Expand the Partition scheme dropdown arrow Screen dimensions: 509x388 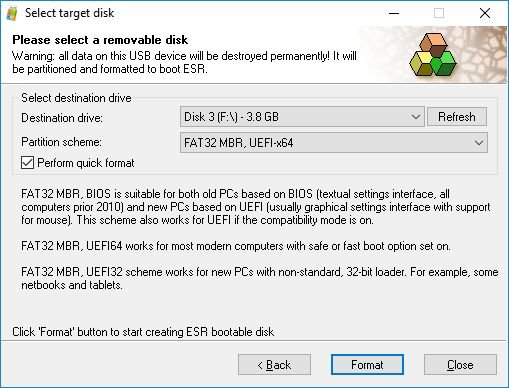click(479, 143)
